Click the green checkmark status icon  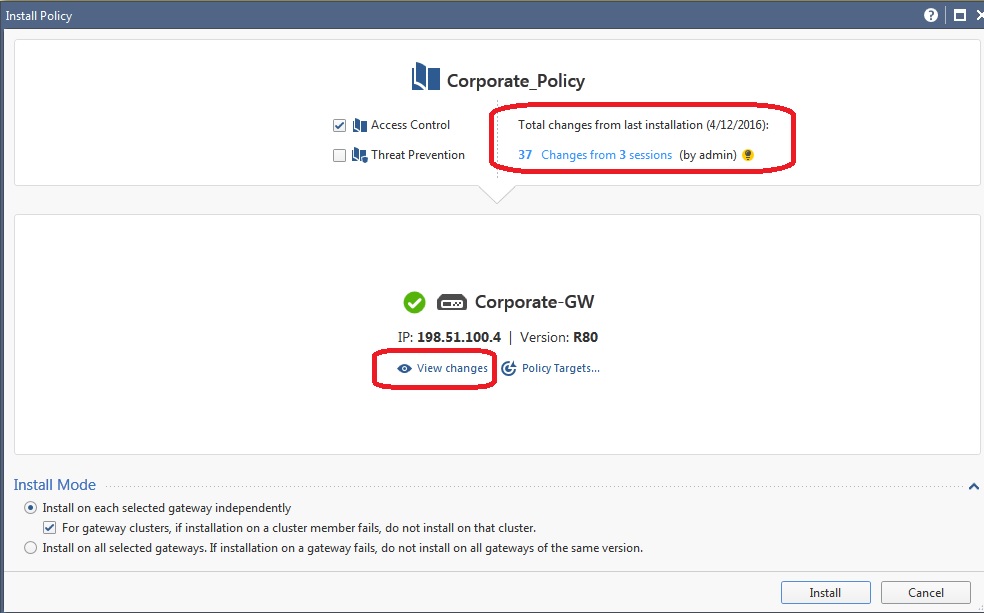(414, 302)
